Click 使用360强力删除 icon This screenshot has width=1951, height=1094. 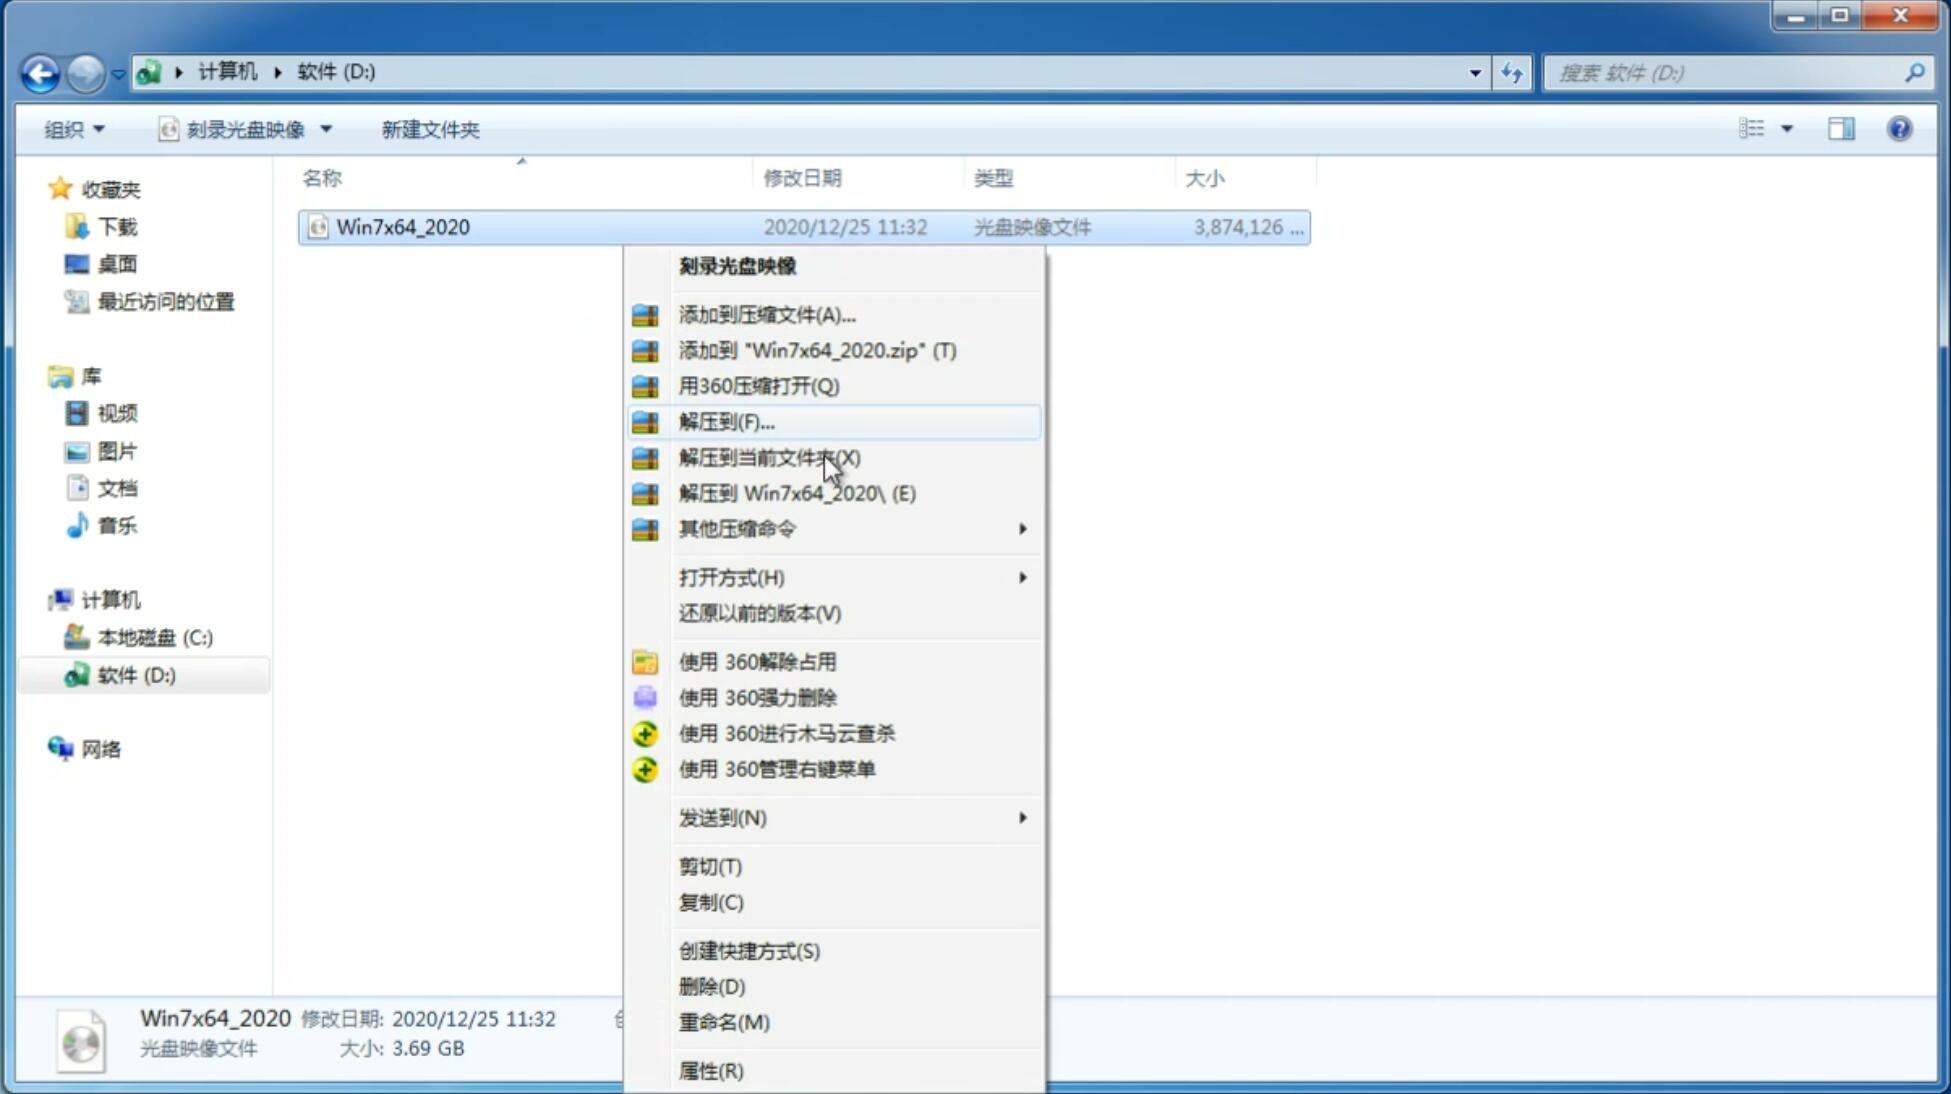pyautogui.click(x=643, y=697)
